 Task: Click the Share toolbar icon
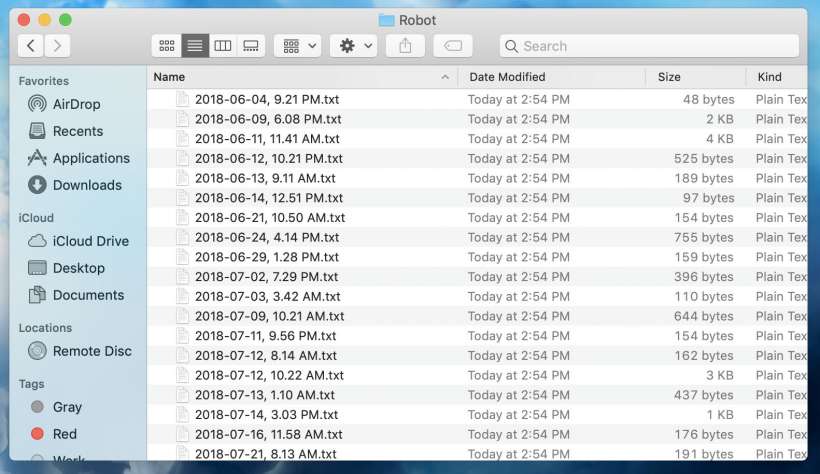coord(405,46)
